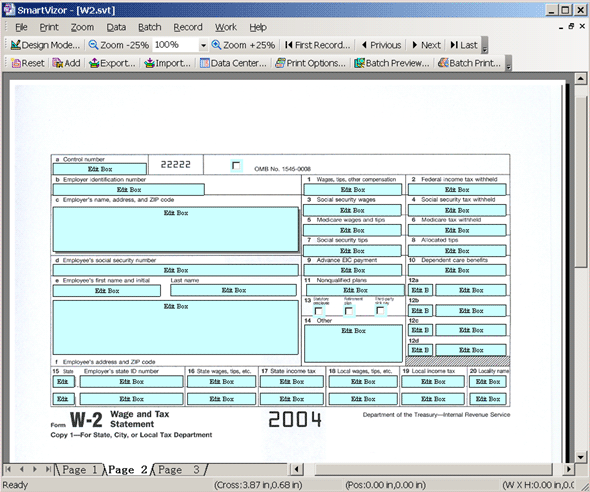Image resolution: width=590 pixels, height=492 pixels.
Task: Open the zoom percentage dropdown
Action: 203,46
